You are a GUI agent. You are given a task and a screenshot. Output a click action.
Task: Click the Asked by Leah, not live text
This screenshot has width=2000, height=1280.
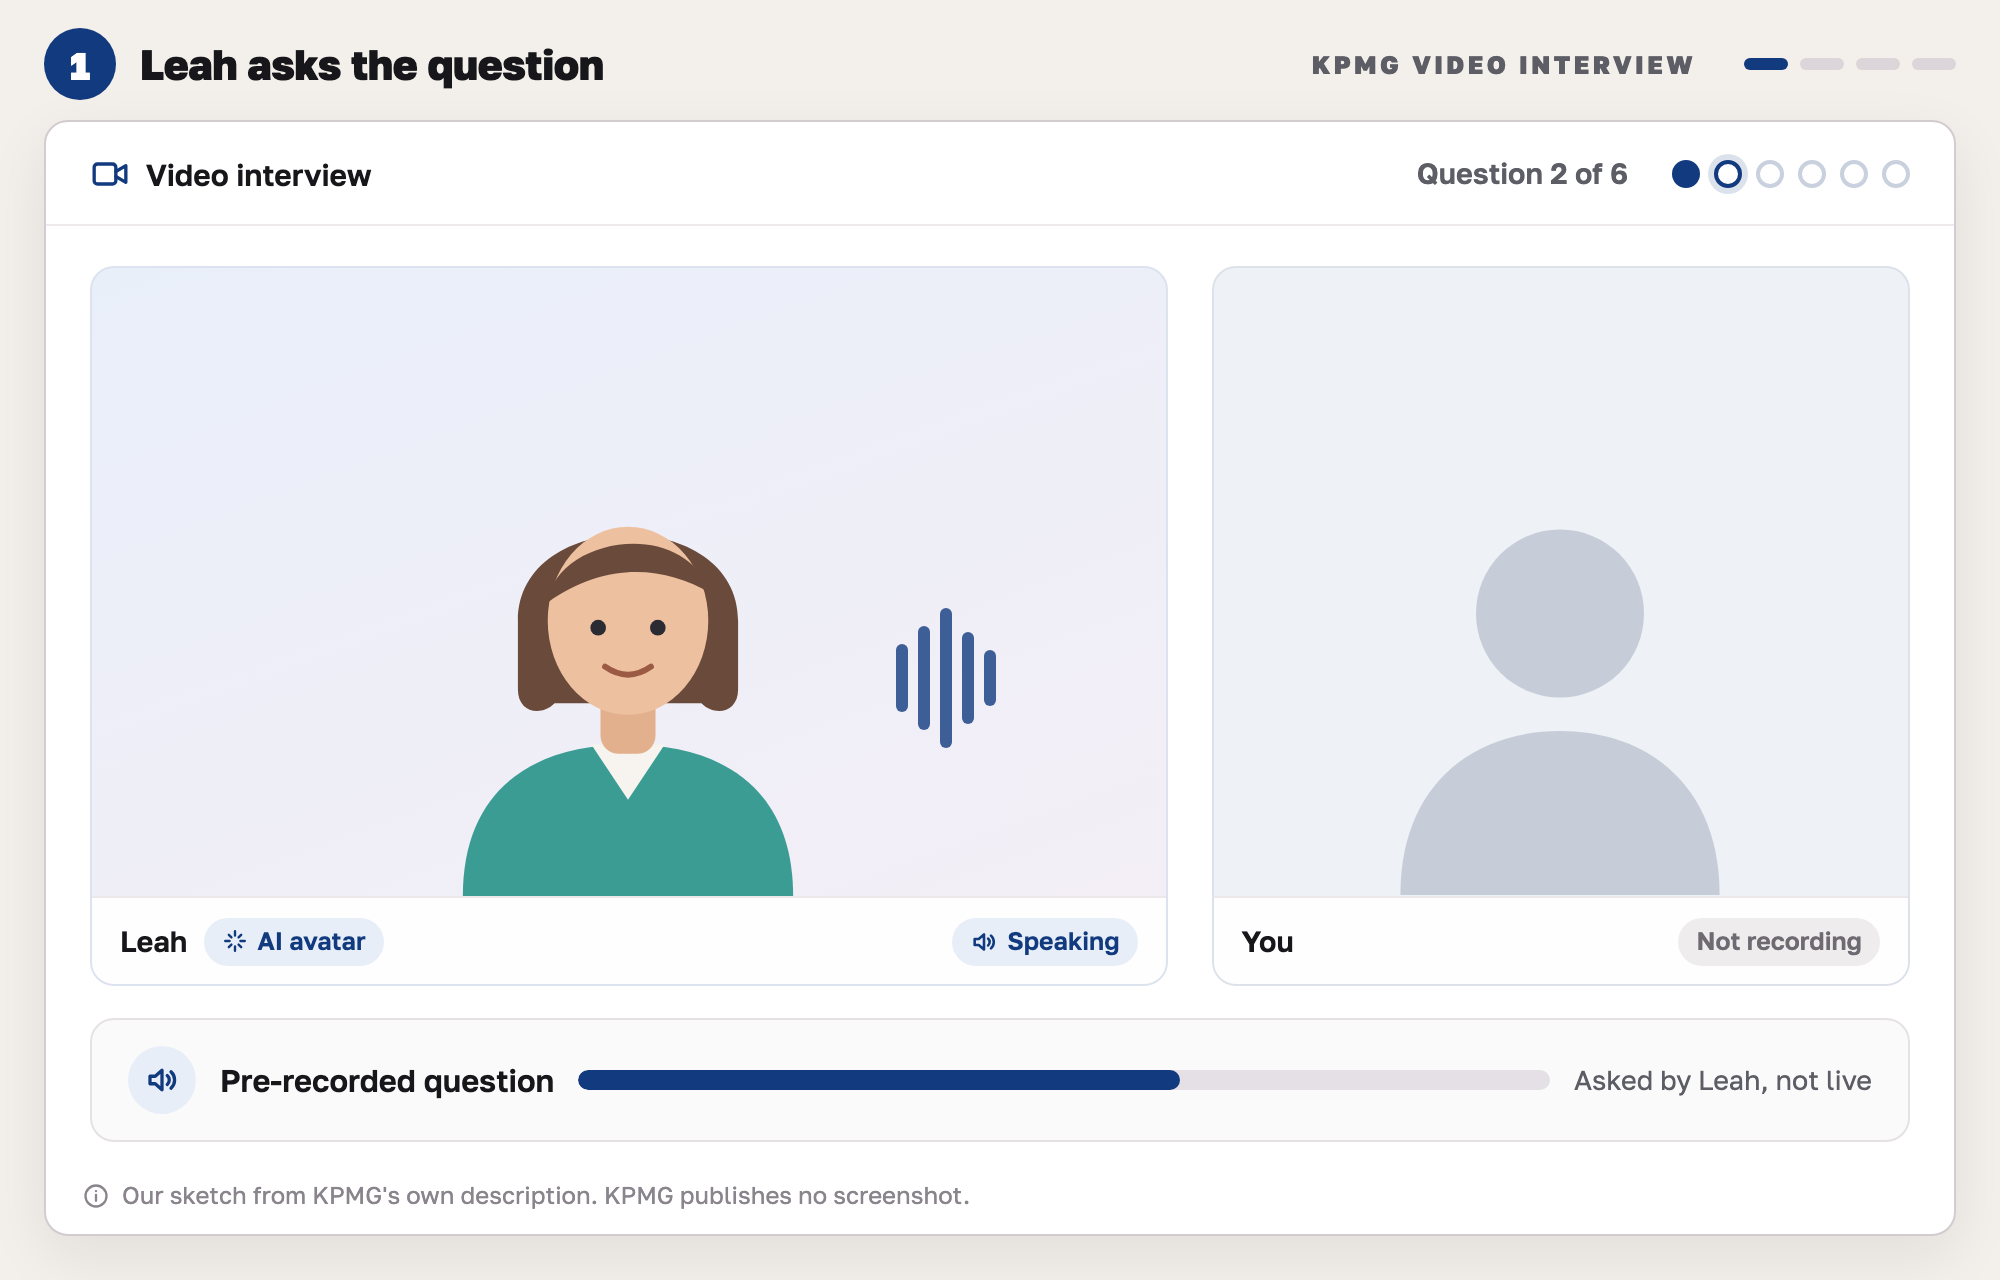[x=1723, y=1081]
